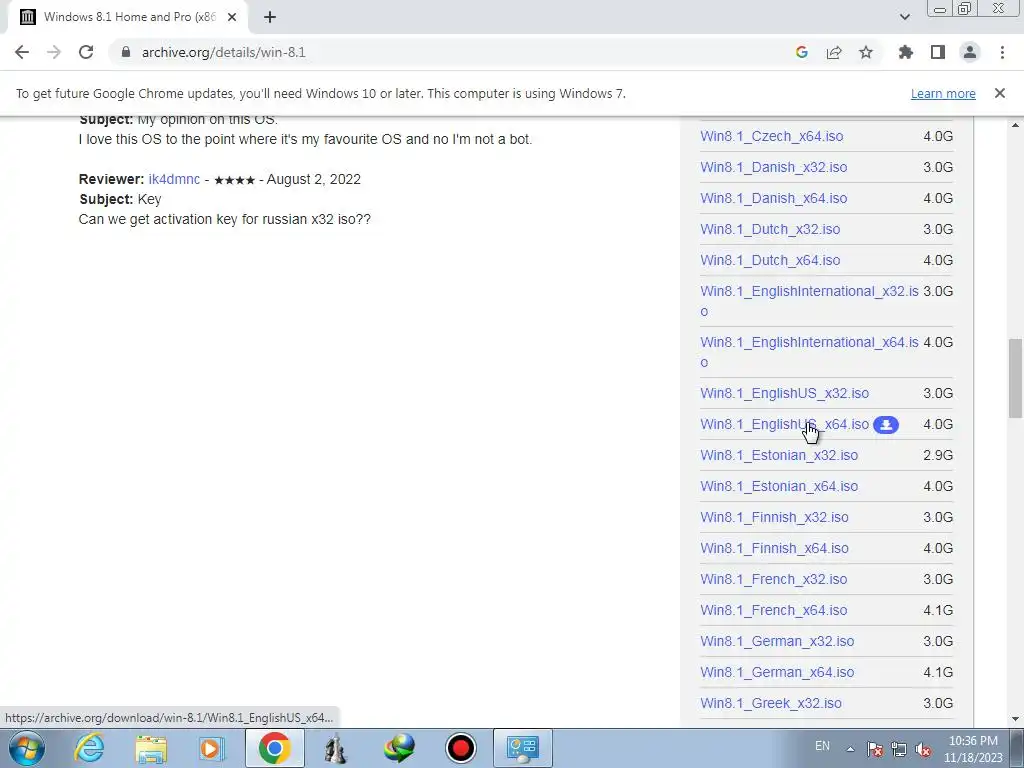Open Action Center flag icon in tray
The height and width of the screenshot is (768, 1024).
[874, 749]
